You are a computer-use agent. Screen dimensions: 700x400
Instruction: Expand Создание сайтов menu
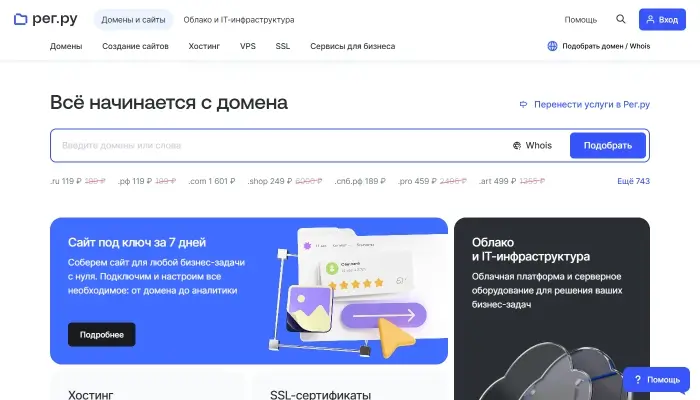point(135,46)
